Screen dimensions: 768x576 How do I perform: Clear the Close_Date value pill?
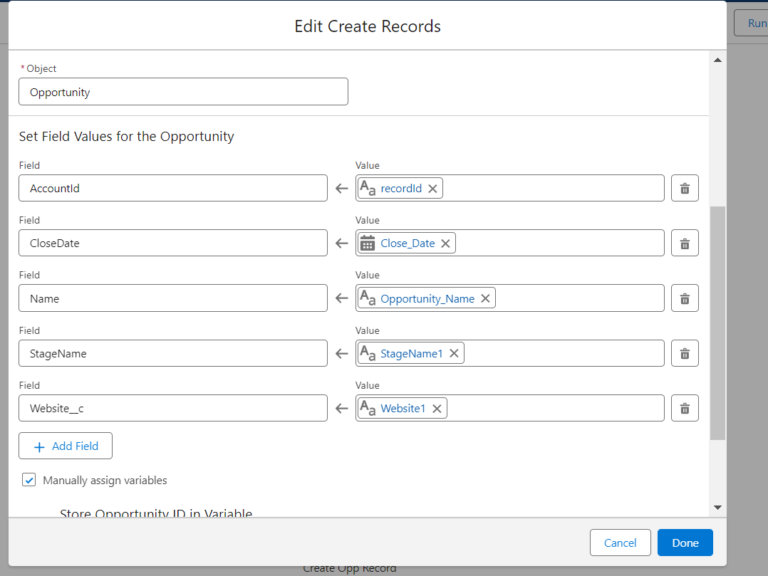(x=446, y=243)
